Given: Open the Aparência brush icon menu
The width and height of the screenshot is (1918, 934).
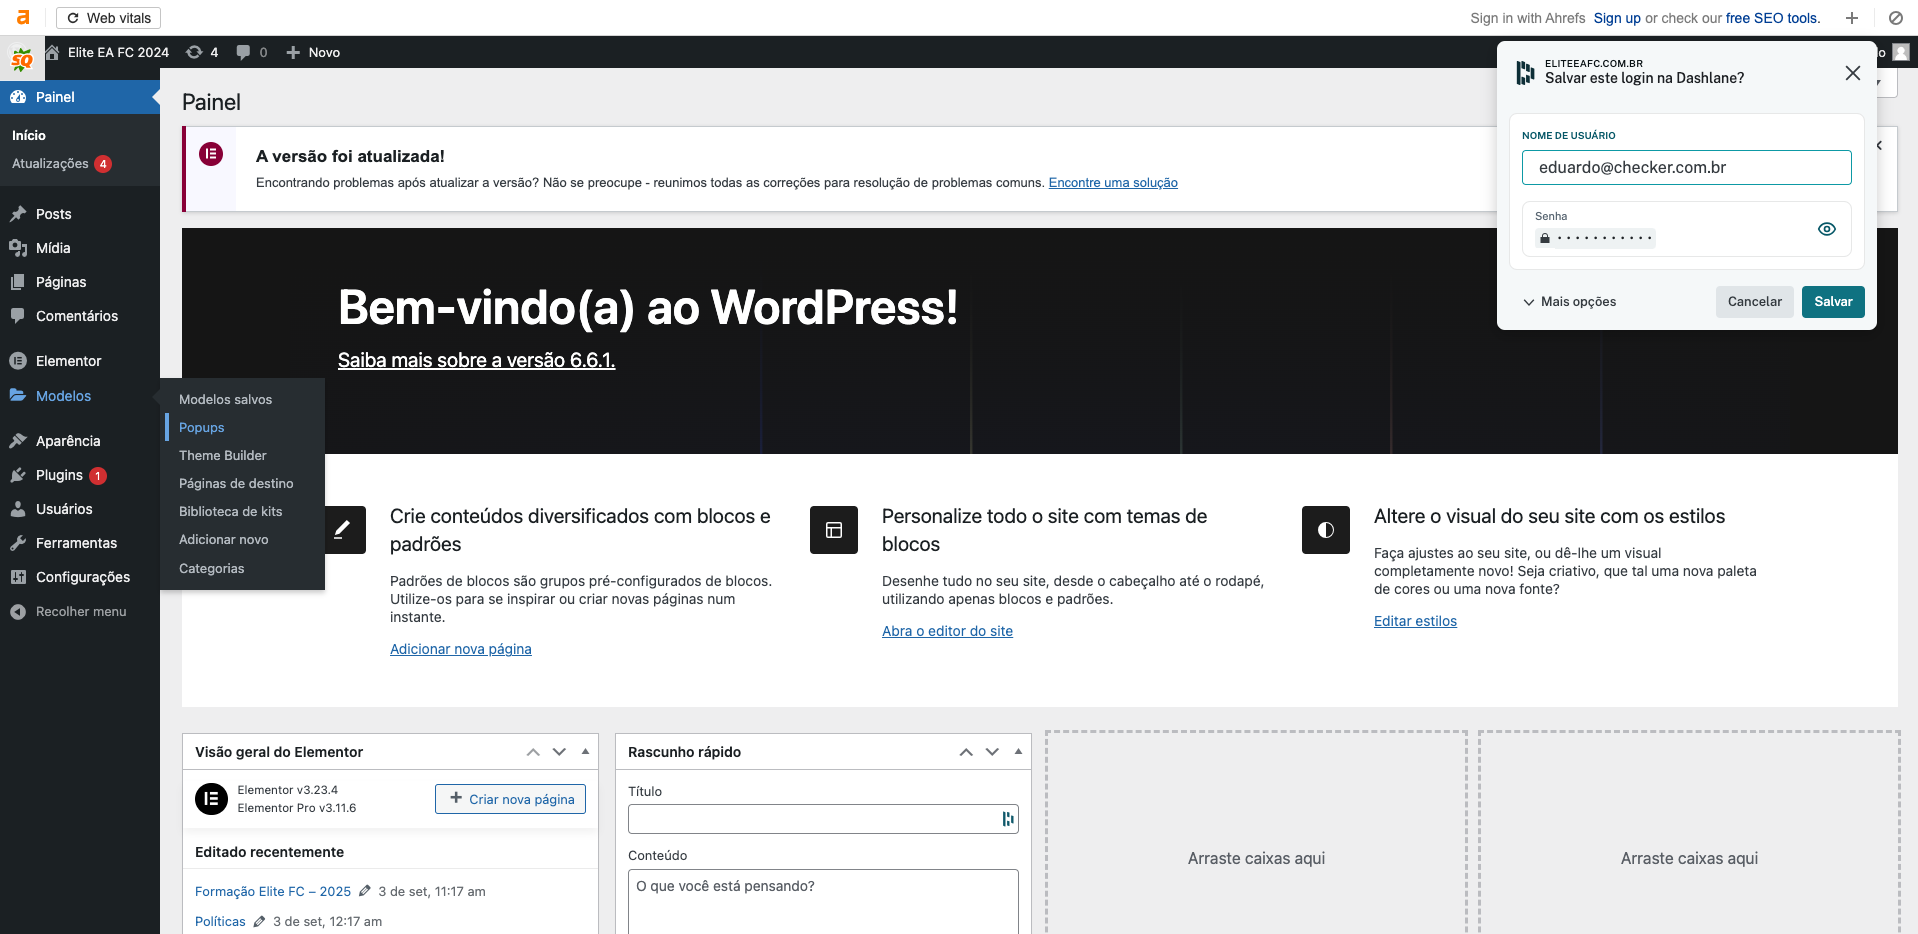Looking at the screenshot, I should [x=18, y=441].
